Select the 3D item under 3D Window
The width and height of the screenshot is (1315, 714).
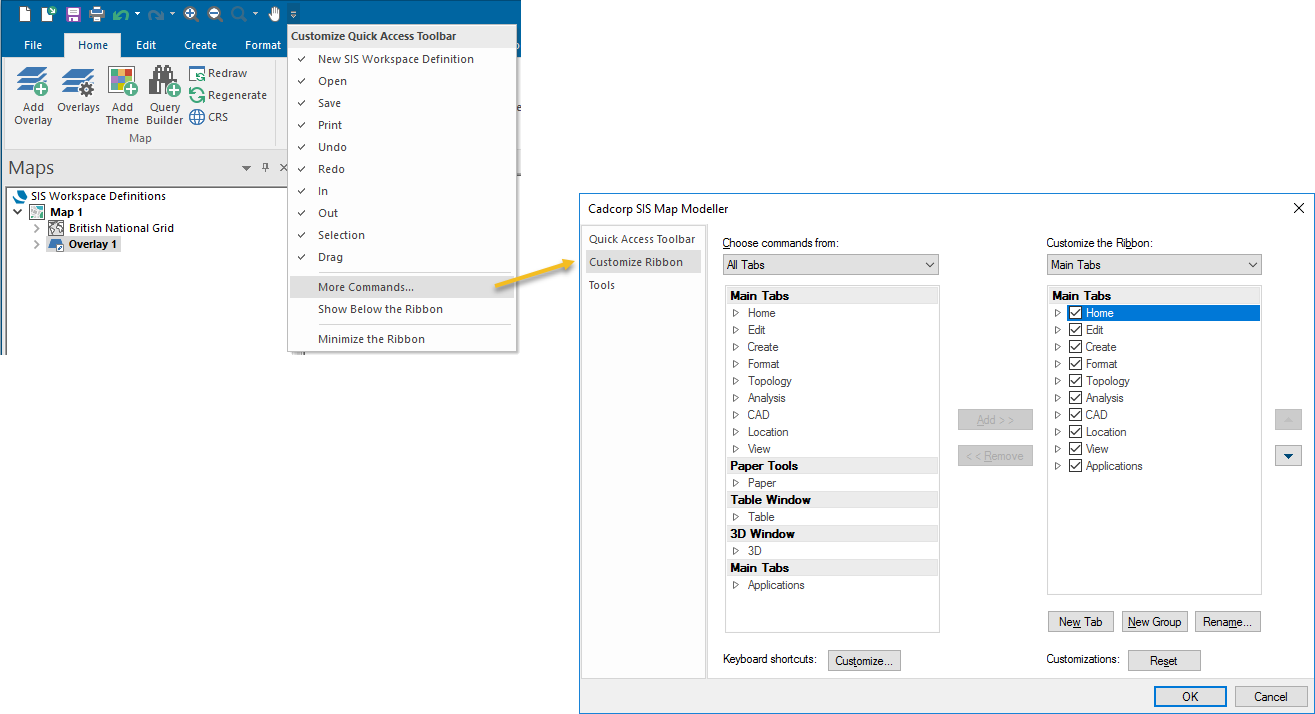click(x=755, y=551)
